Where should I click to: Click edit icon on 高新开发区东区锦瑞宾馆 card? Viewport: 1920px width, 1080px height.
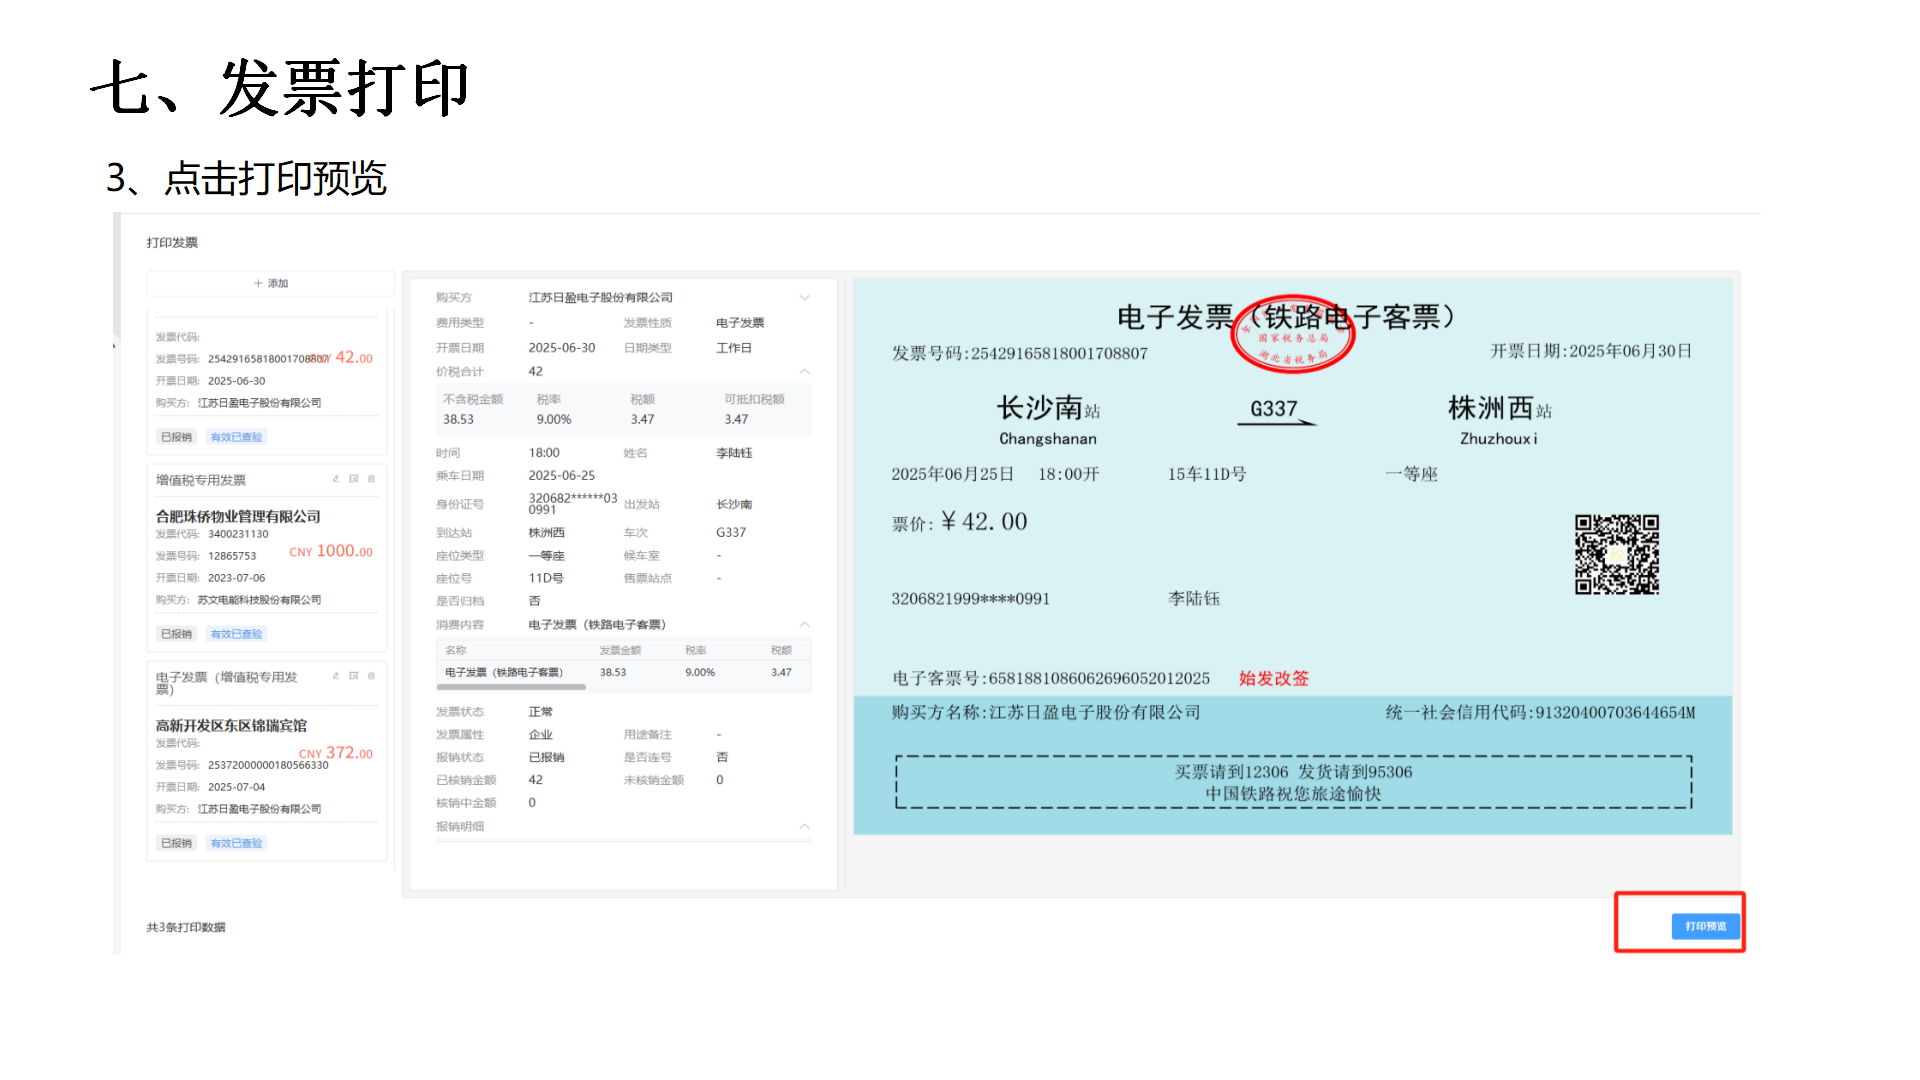tap(336, 676)
